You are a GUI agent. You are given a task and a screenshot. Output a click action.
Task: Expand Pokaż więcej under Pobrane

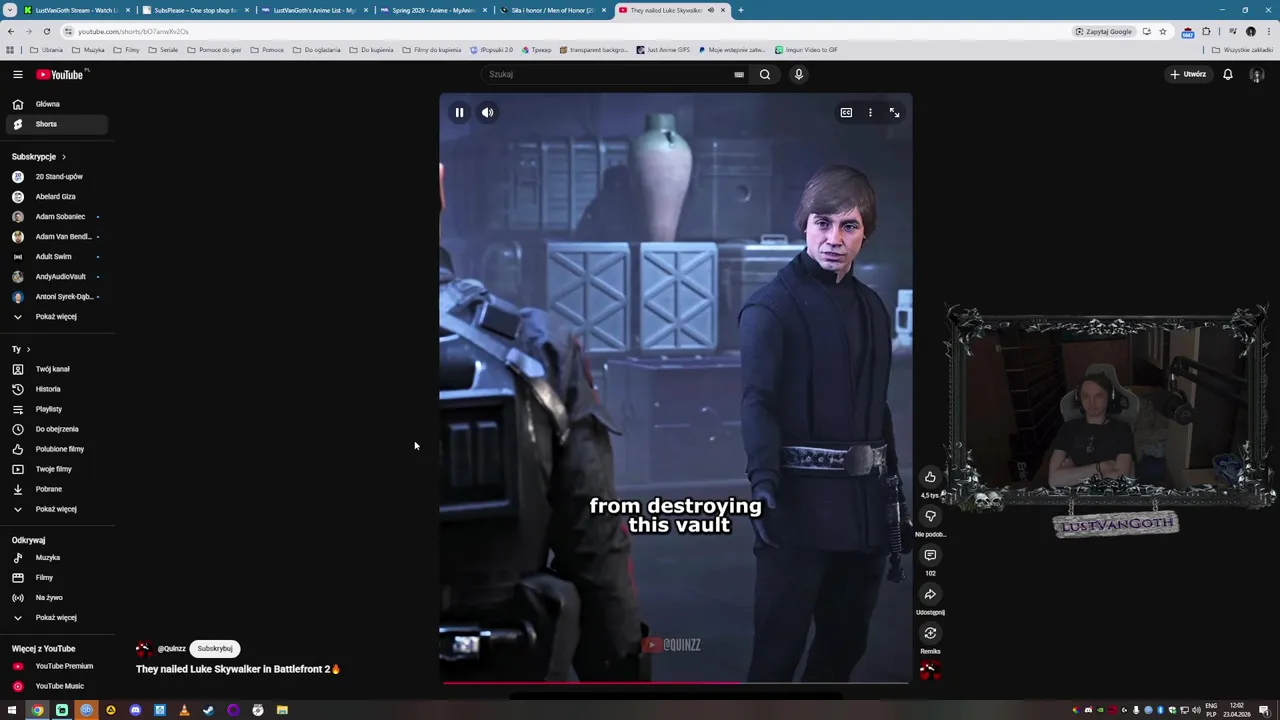tap(55, 509)
